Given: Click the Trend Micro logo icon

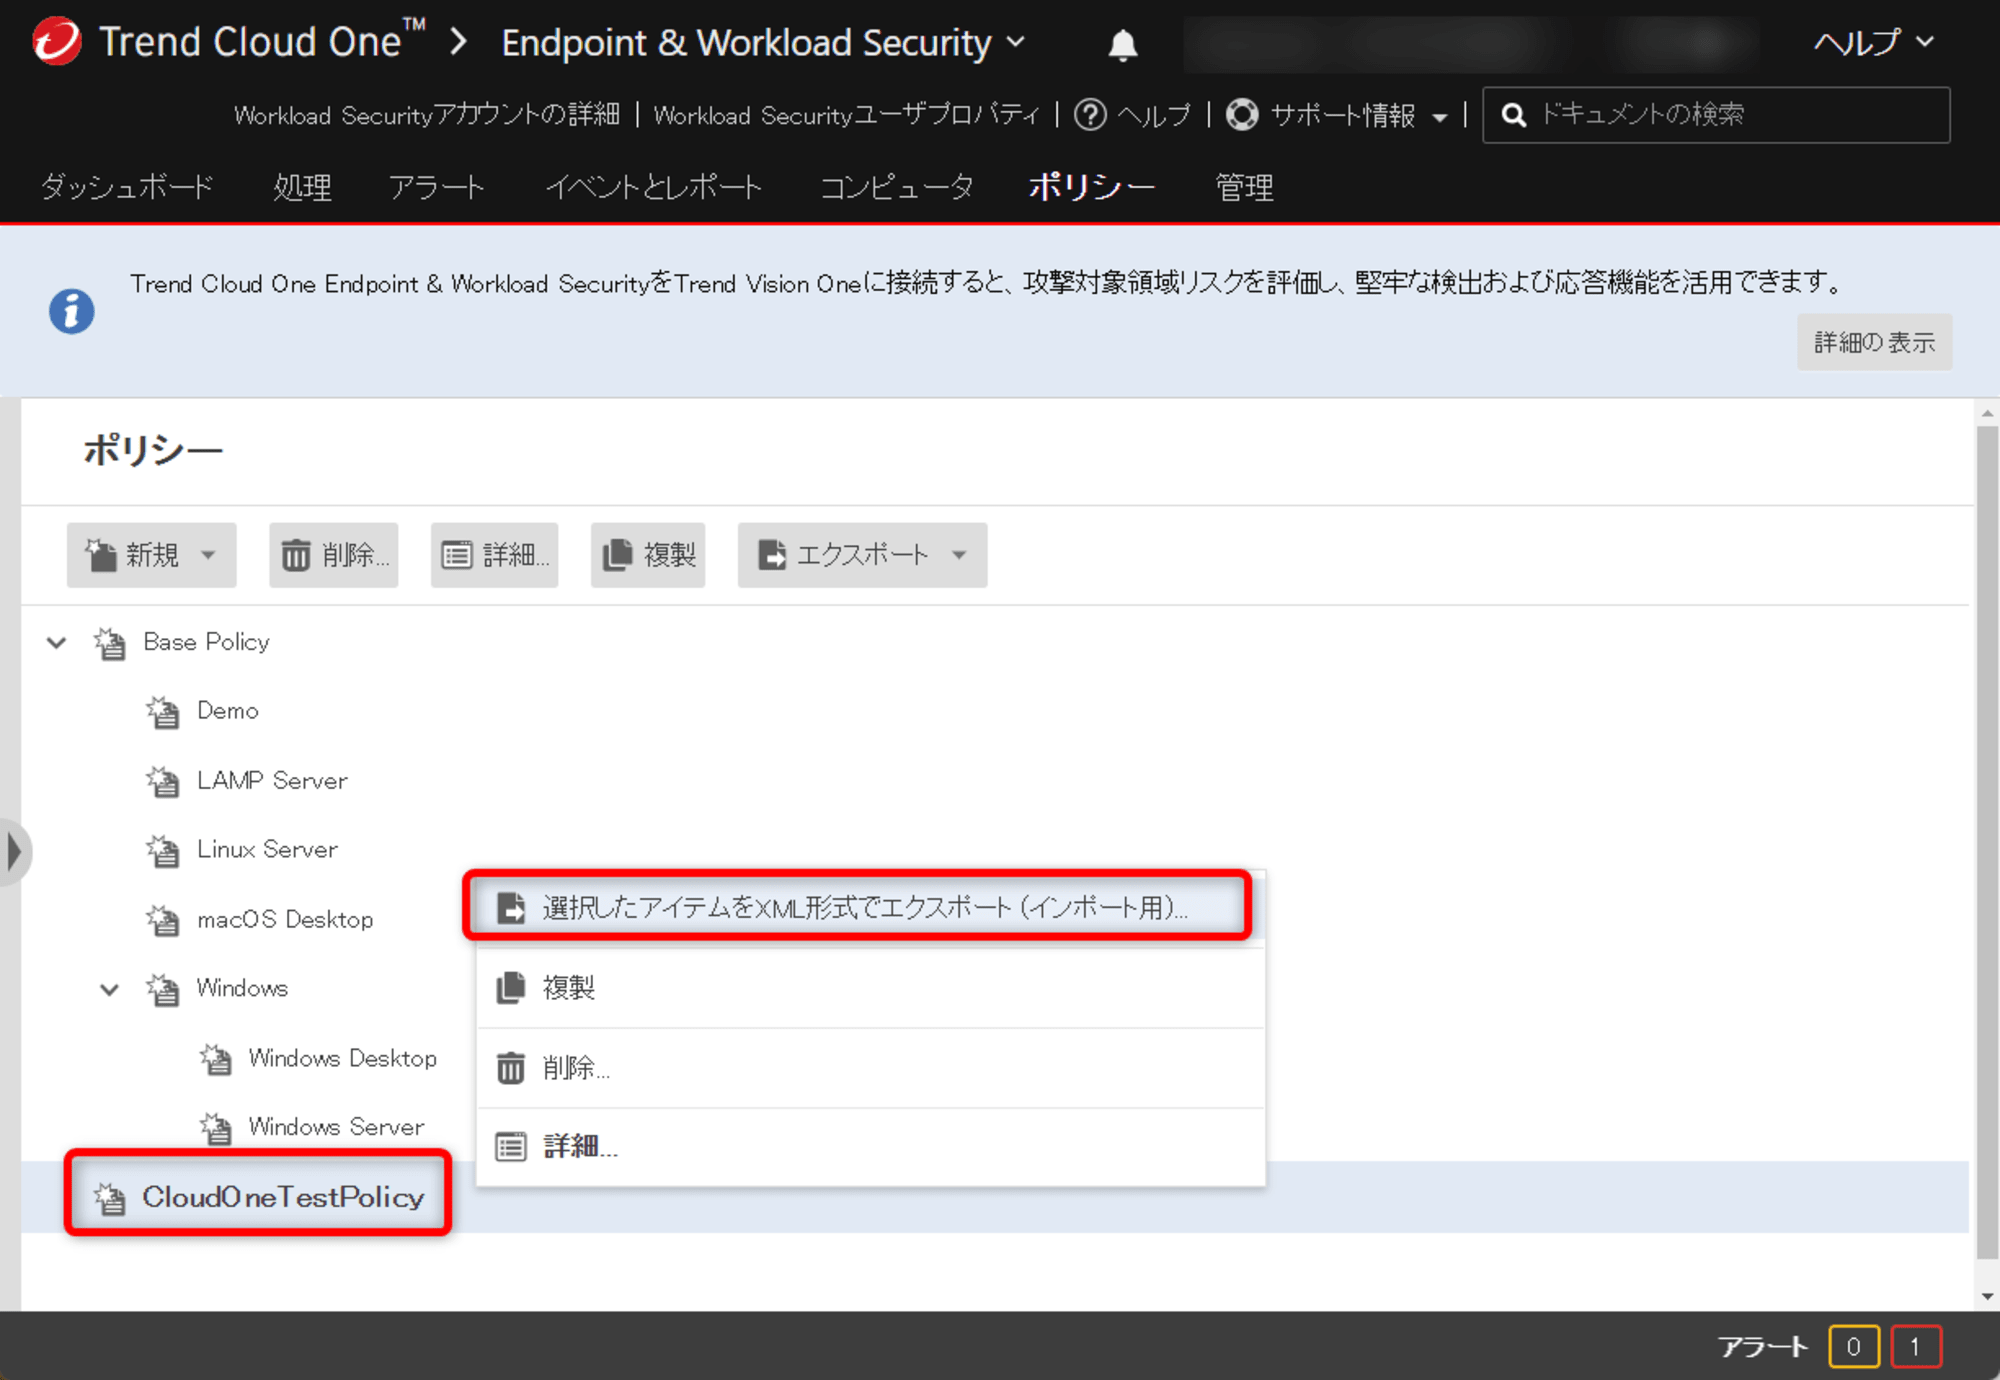Looking at the screenshot, I should pos(57,41).
